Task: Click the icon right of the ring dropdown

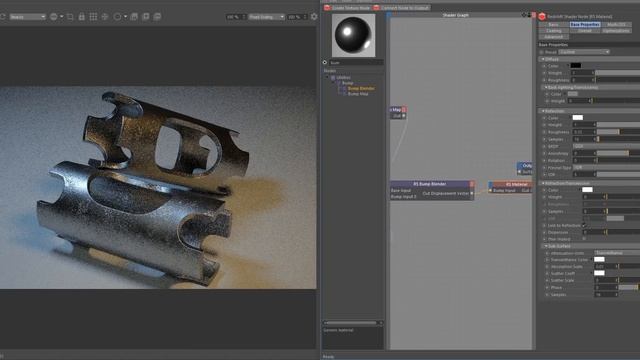Action: point(134,17)
